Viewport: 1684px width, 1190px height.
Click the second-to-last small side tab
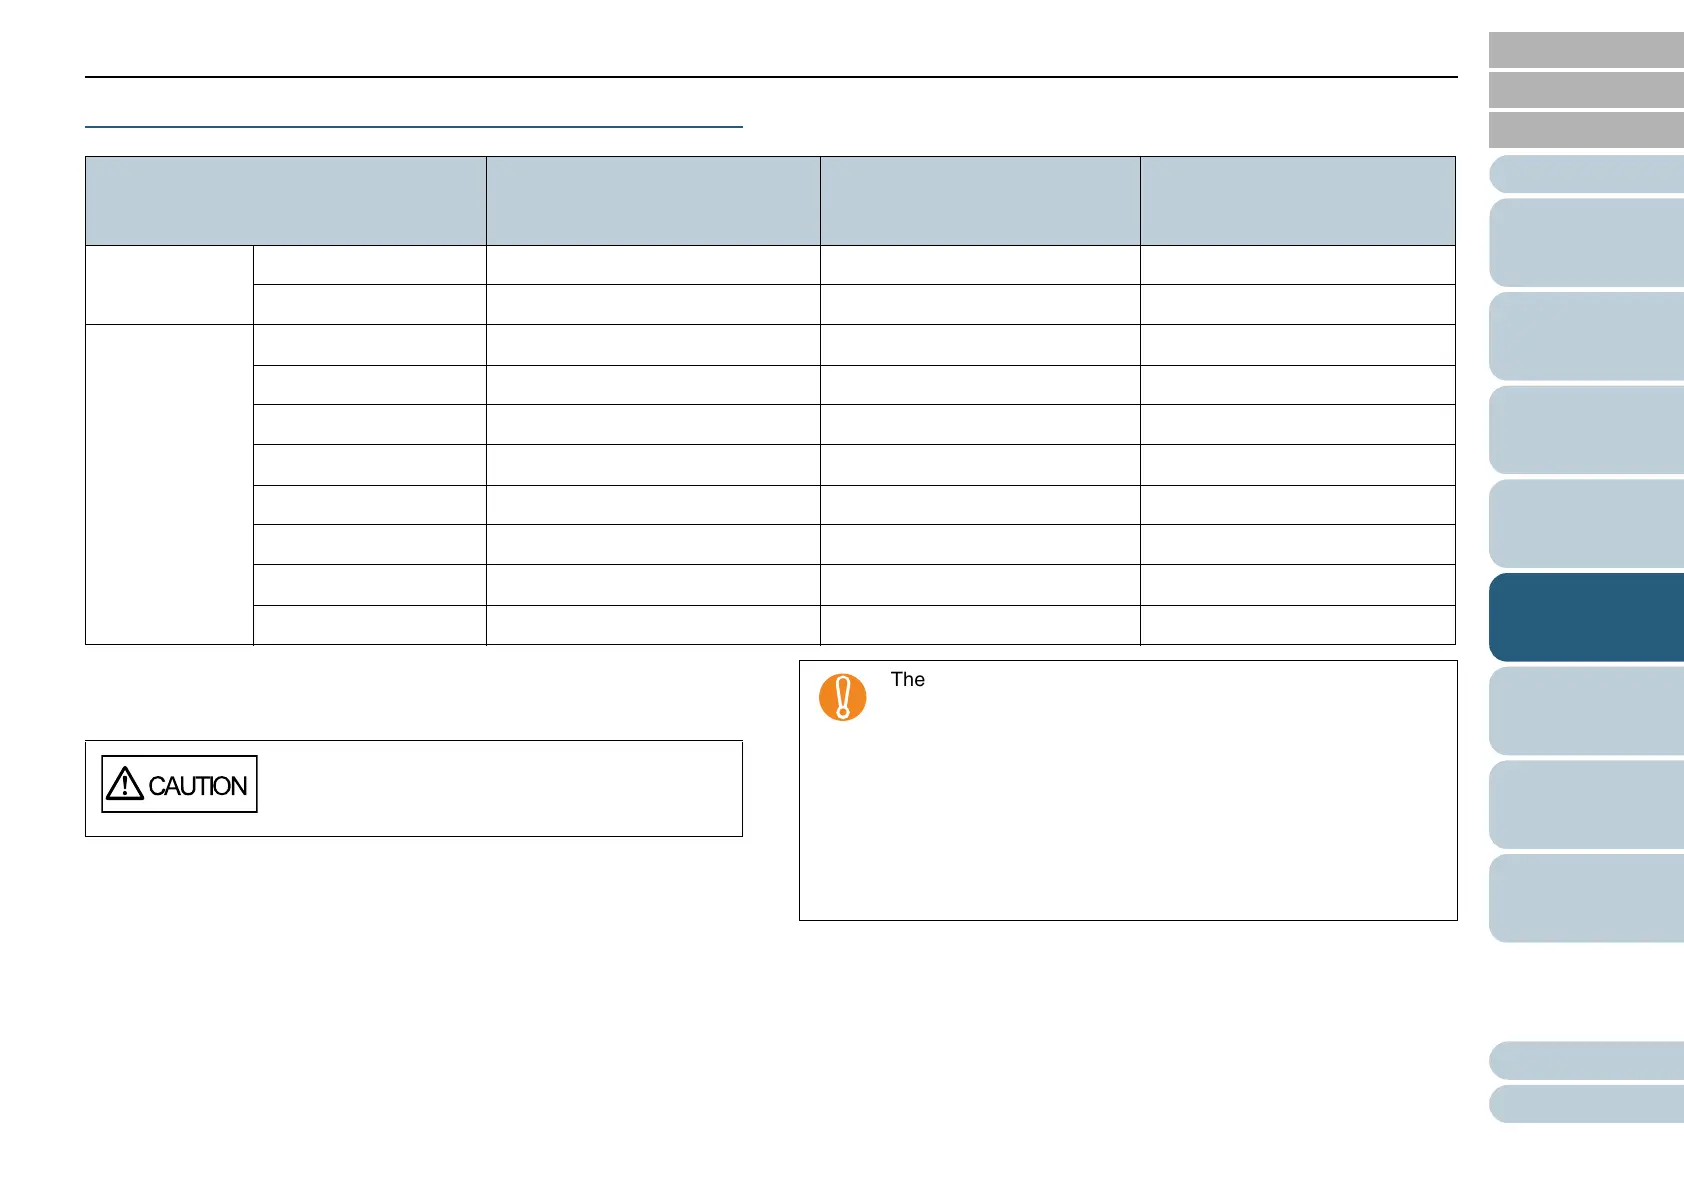(1585, 1060)
